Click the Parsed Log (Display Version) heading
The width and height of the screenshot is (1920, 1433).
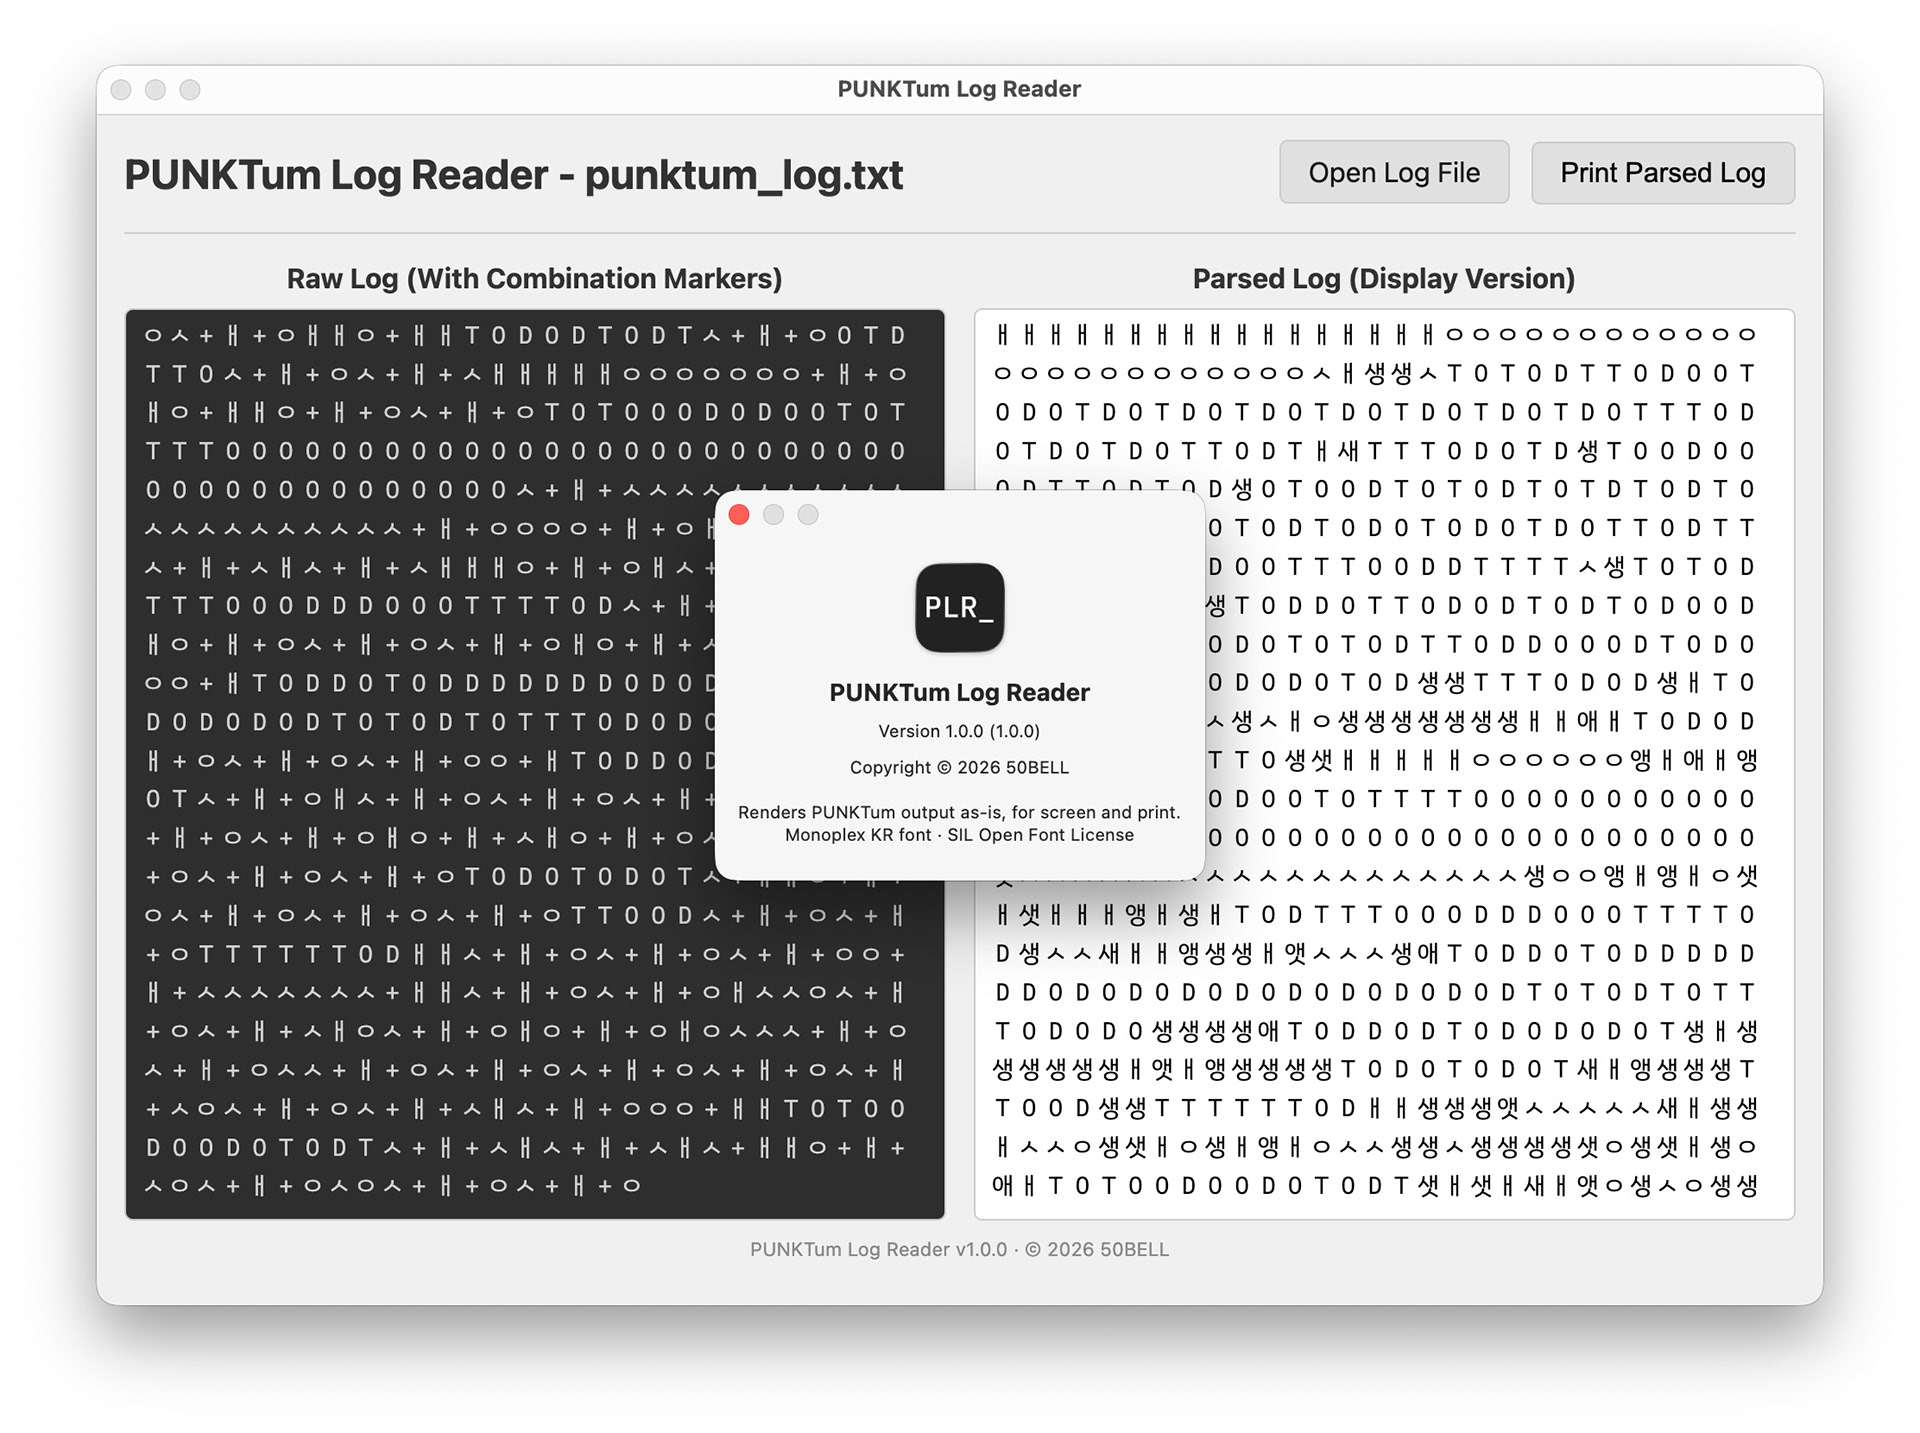(1383, 279)
